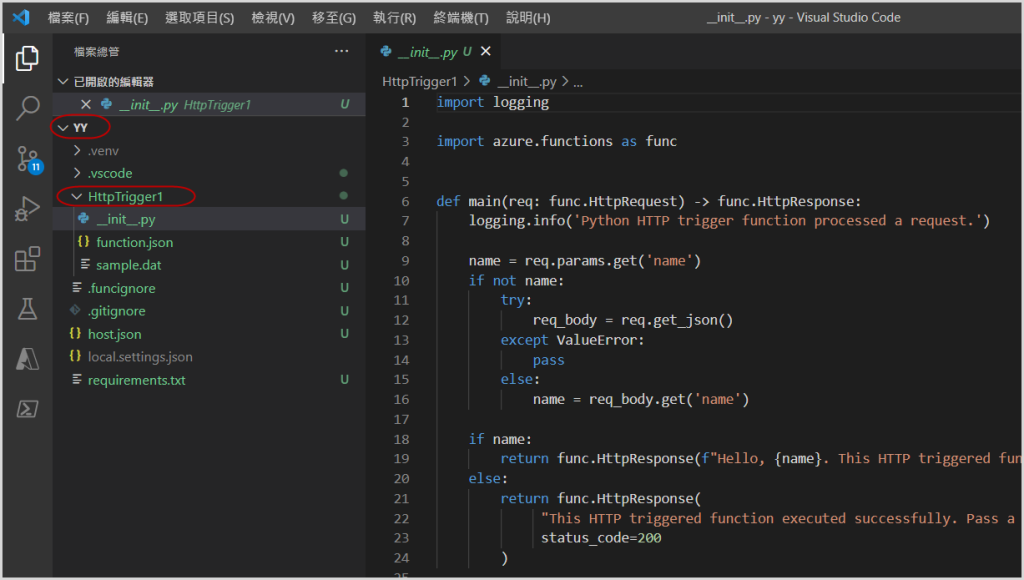Select requirements.txt in the explorer
This screenshot has height=580, width=1024.
point(136,381)
